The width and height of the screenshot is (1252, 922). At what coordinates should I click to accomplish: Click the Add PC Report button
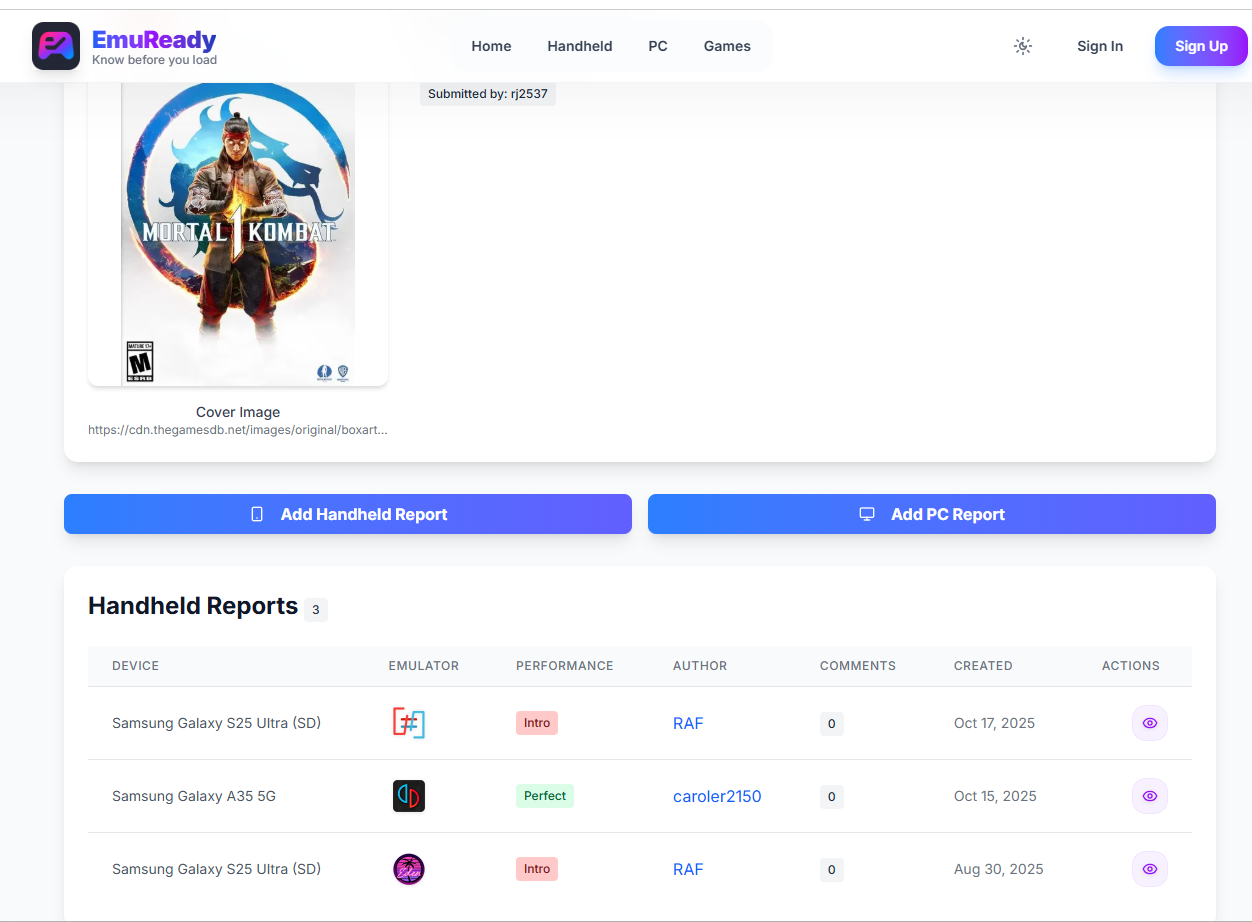point(932,514)
